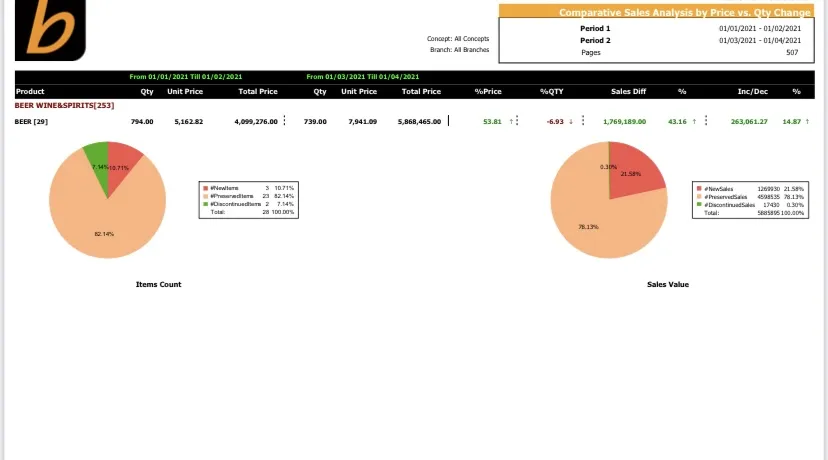Click the orange b company logo
This screenshot has height=460, width=828.
(50, 29)
